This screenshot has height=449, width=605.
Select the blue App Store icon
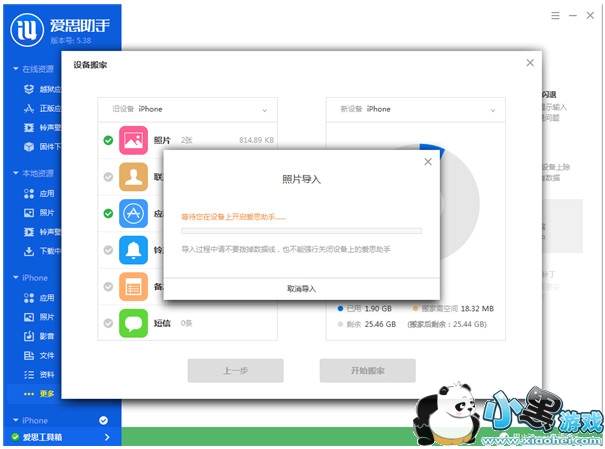point(133,213)
